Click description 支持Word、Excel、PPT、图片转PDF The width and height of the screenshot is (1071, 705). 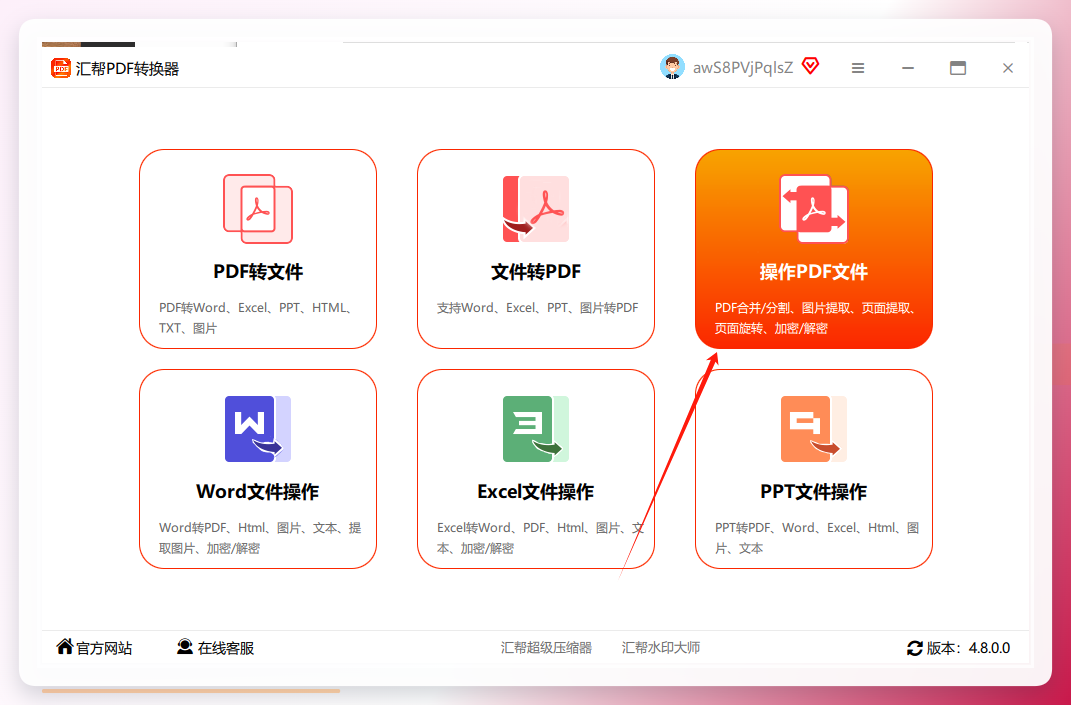tap(538, 308)
